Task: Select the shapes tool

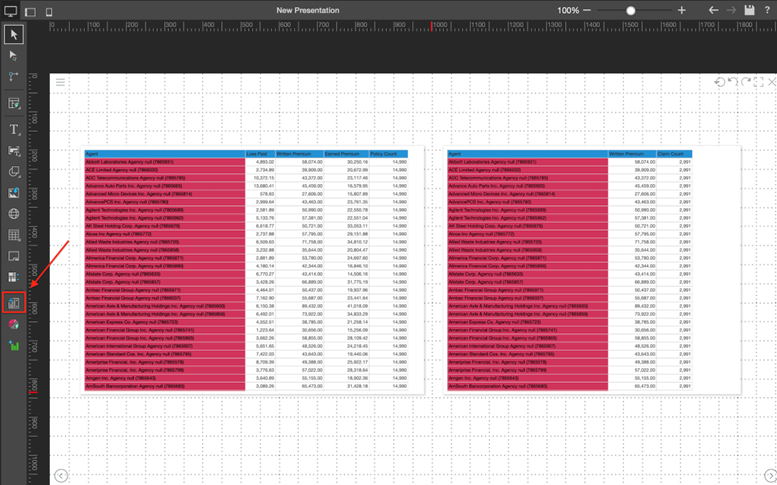Action: click(14, 171)
